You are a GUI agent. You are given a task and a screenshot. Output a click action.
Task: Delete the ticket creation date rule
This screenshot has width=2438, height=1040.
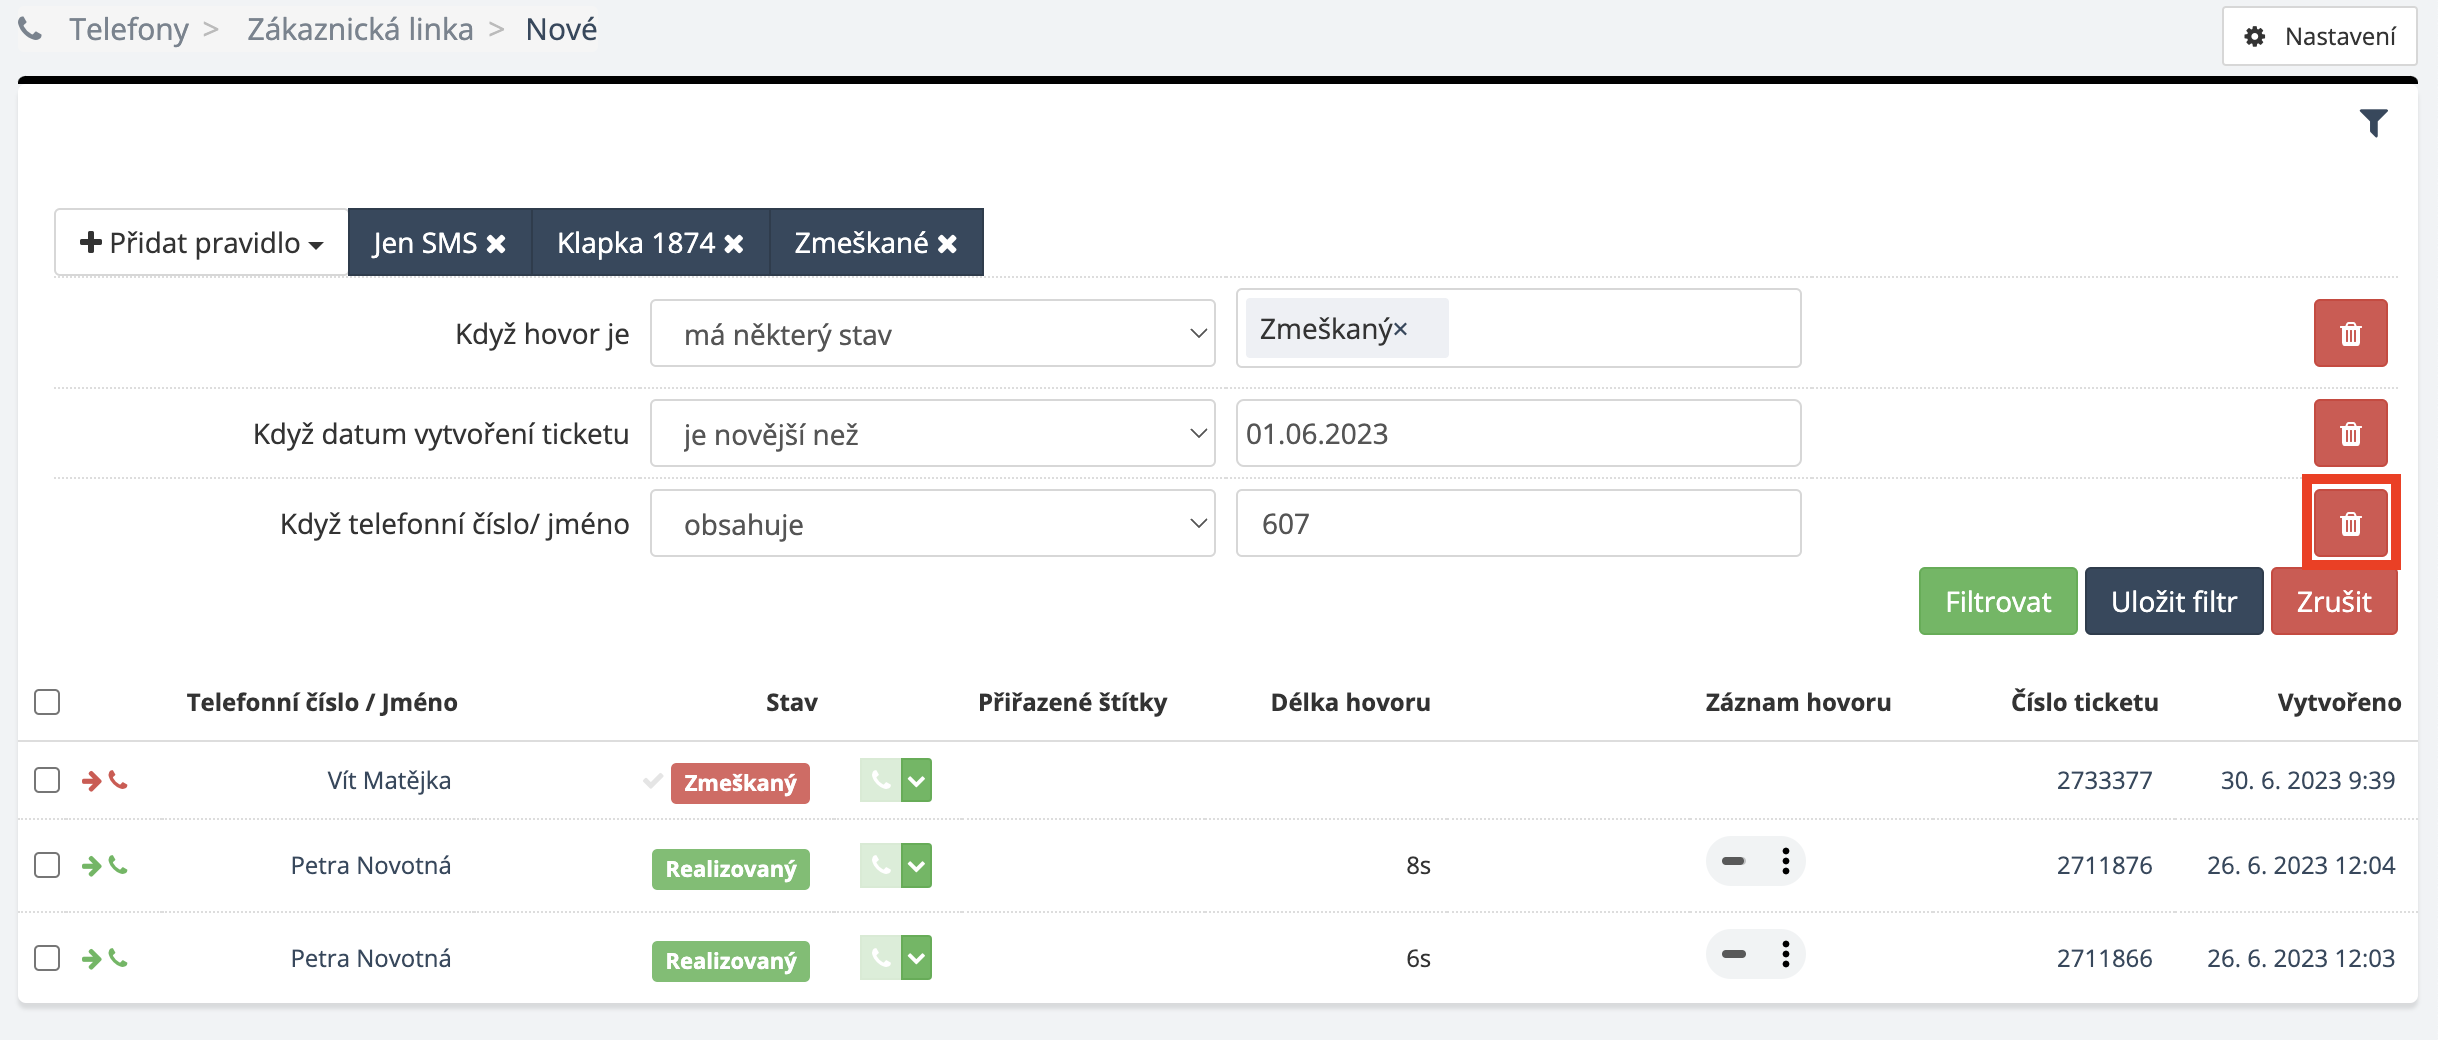coord(2350,434)
